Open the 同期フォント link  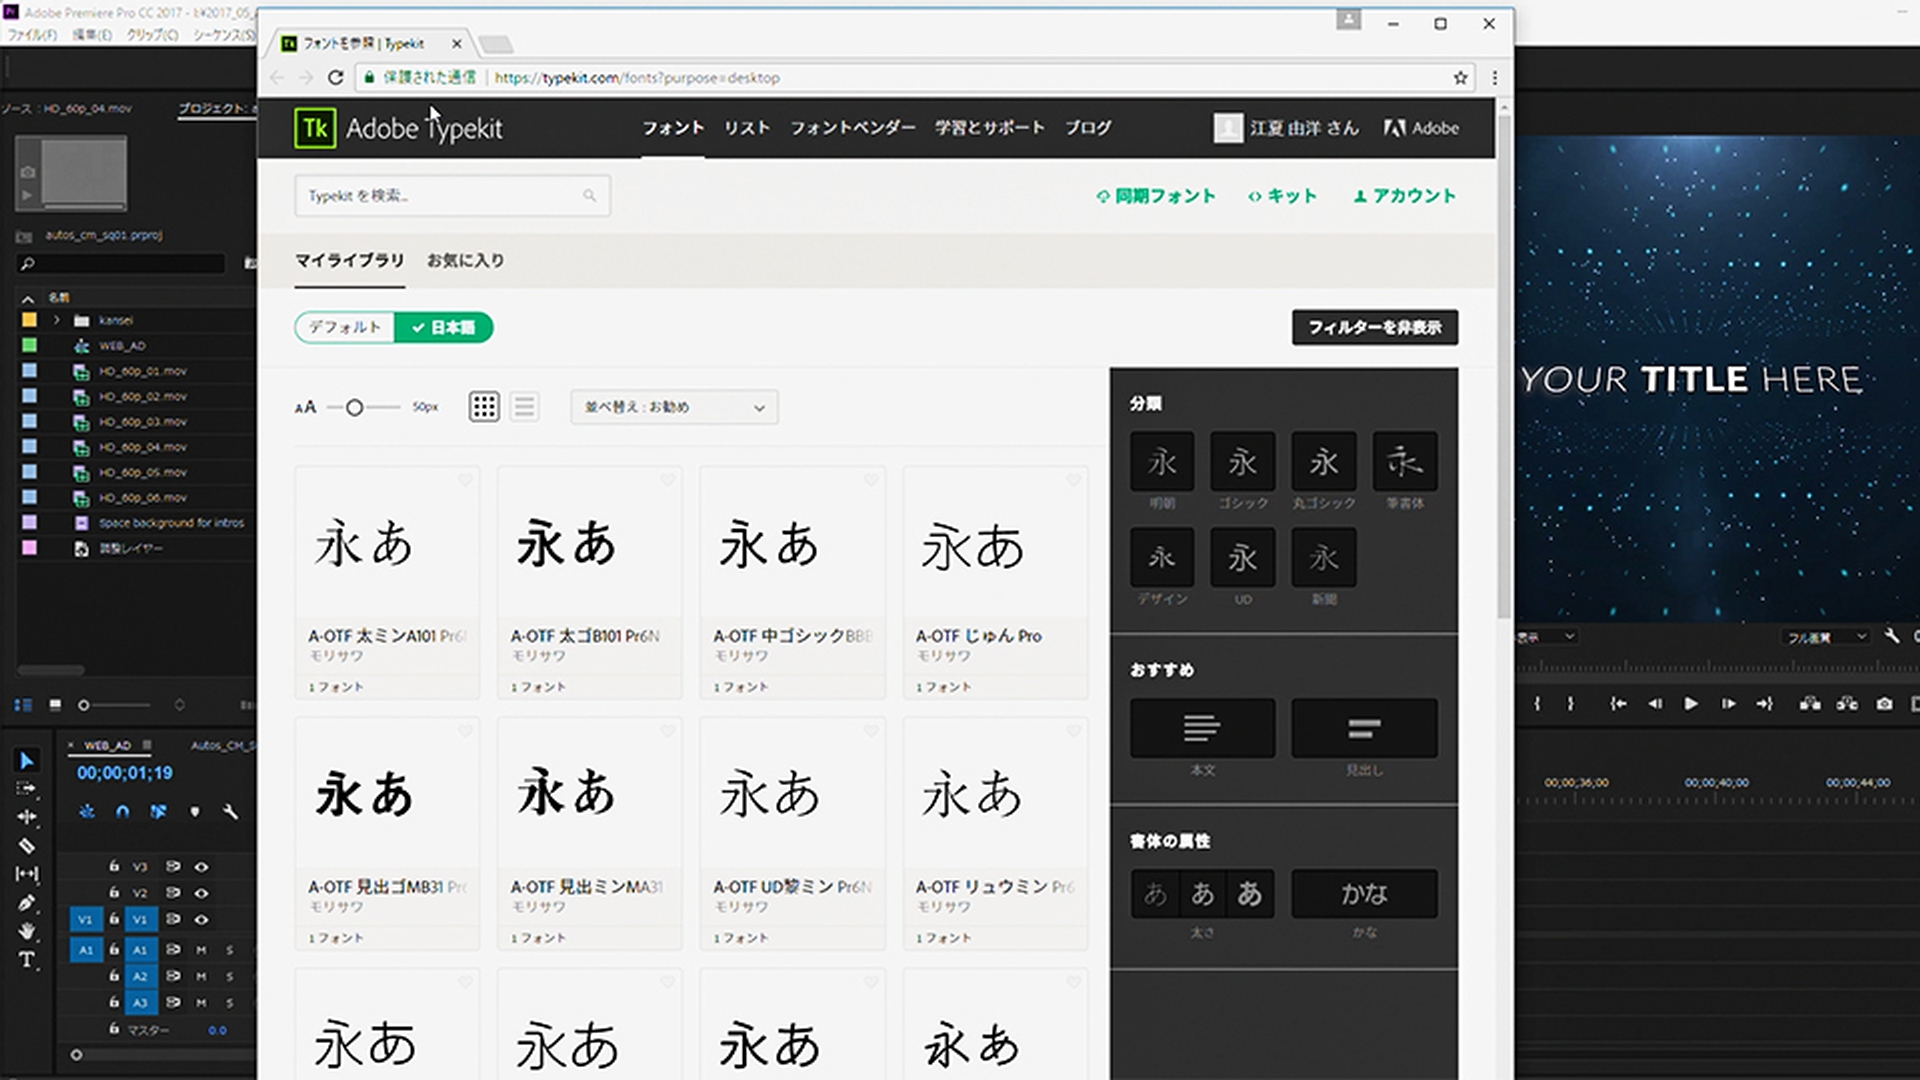coord(1156,196)
